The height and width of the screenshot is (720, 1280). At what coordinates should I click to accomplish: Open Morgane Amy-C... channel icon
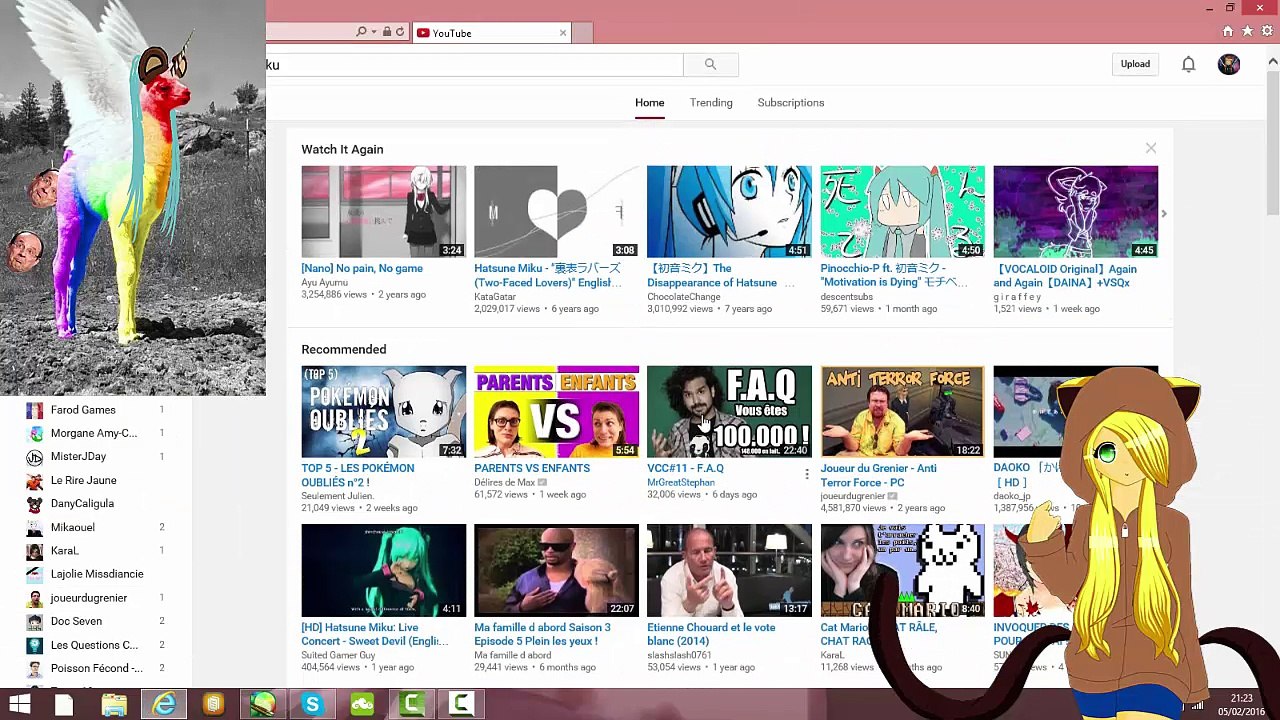[x=35, y=433]
